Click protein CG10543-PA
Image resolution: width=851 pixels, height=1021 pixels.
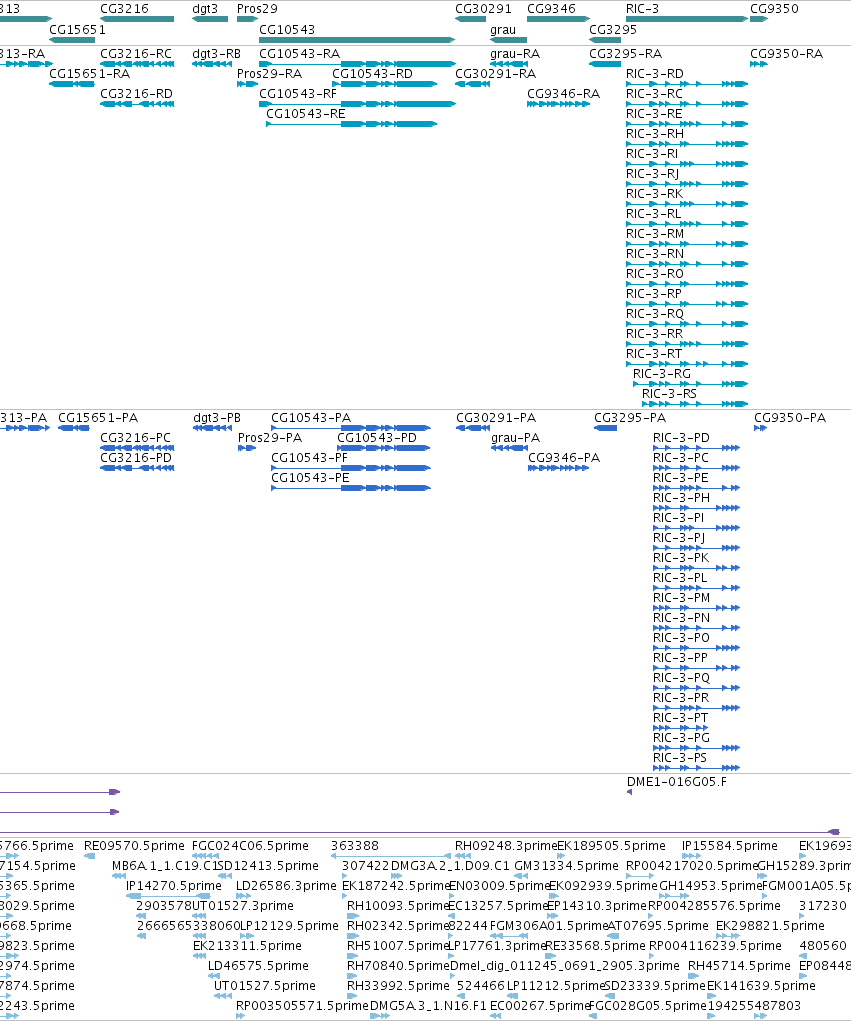[311, 417]
